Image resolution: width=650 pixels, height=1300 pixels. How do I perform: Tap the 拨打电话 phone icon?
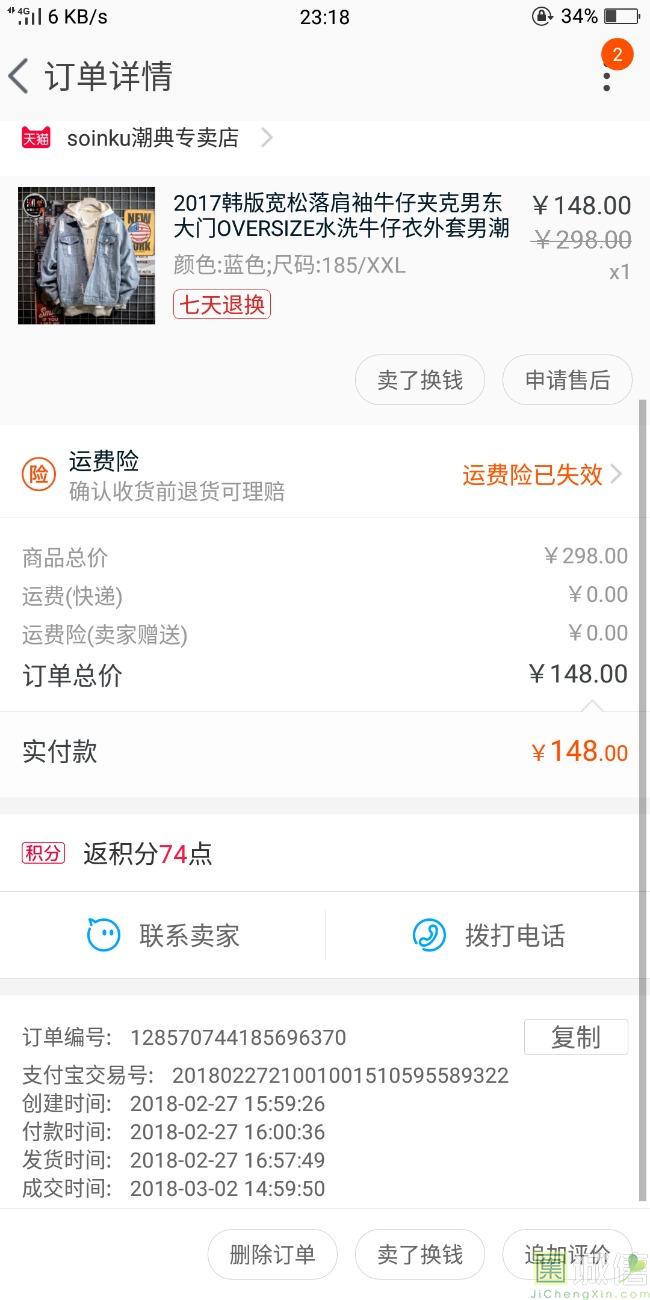tap(429, 936)
